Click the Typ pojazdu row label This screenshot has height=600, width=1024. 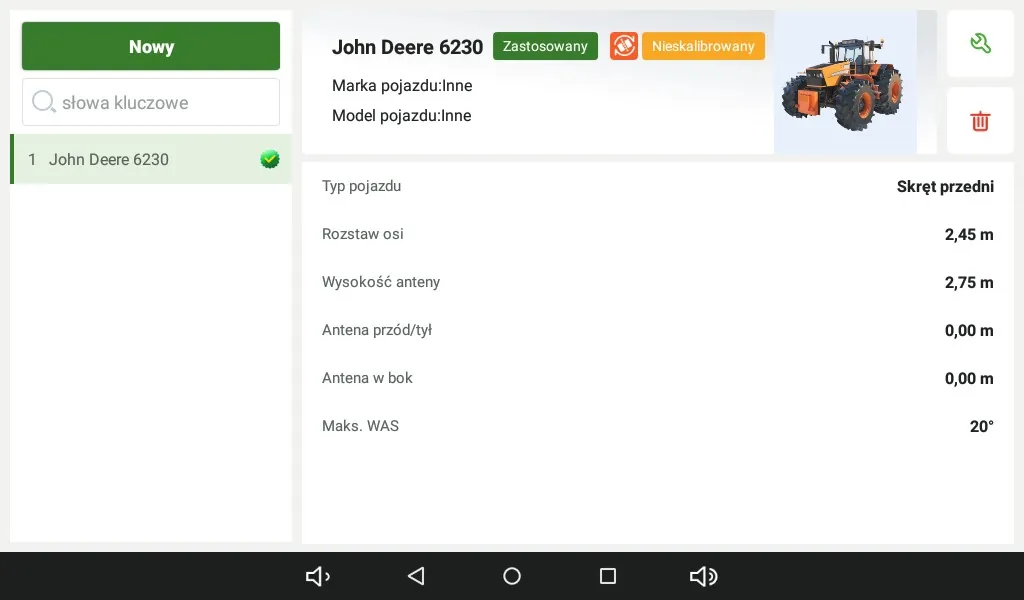(x=361, y=186)
